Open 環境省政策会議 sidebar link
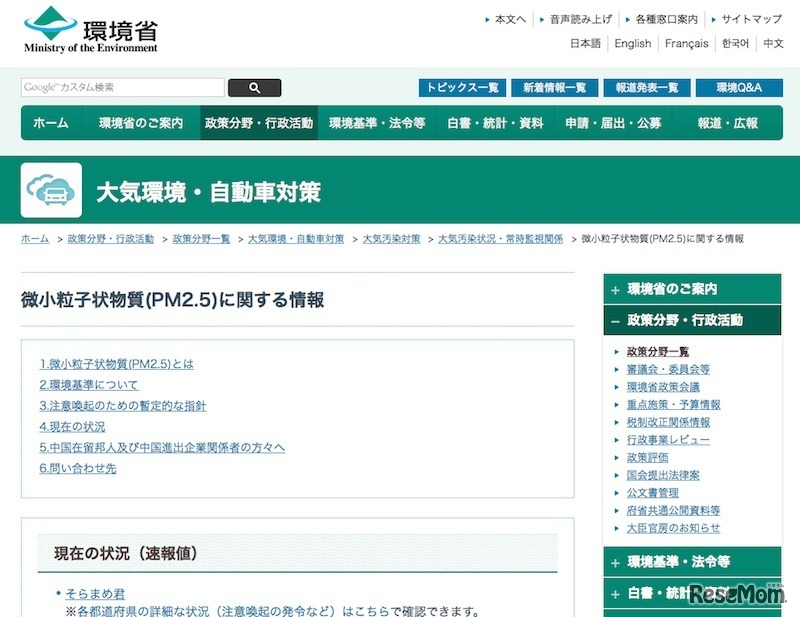Screen dimensions: 800x617 (663, 387)
